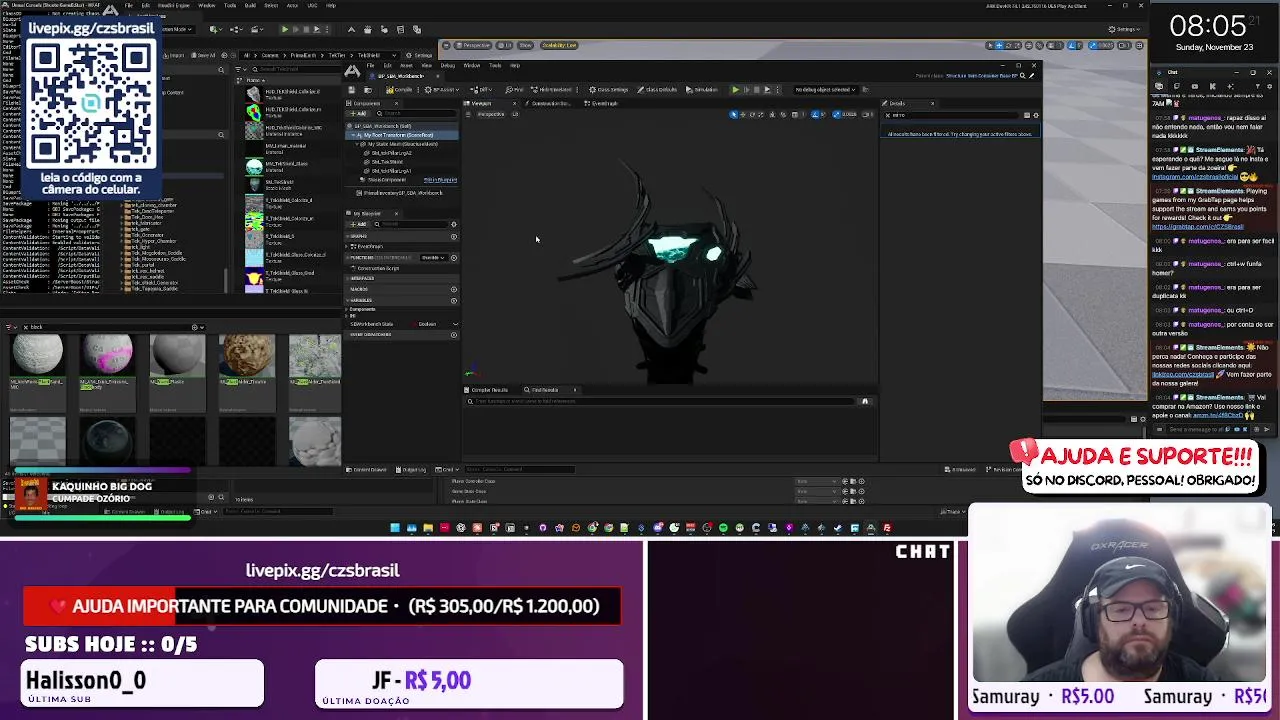Open Lit view mode in Blueprint viewport

[515, 114]
